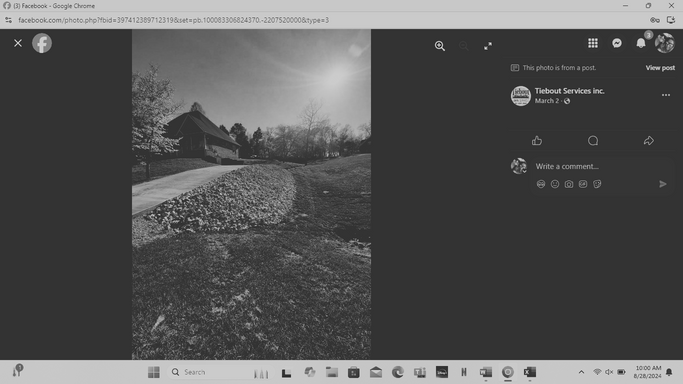
Task: Click the comment bubble icon
Action: point(593,141)
